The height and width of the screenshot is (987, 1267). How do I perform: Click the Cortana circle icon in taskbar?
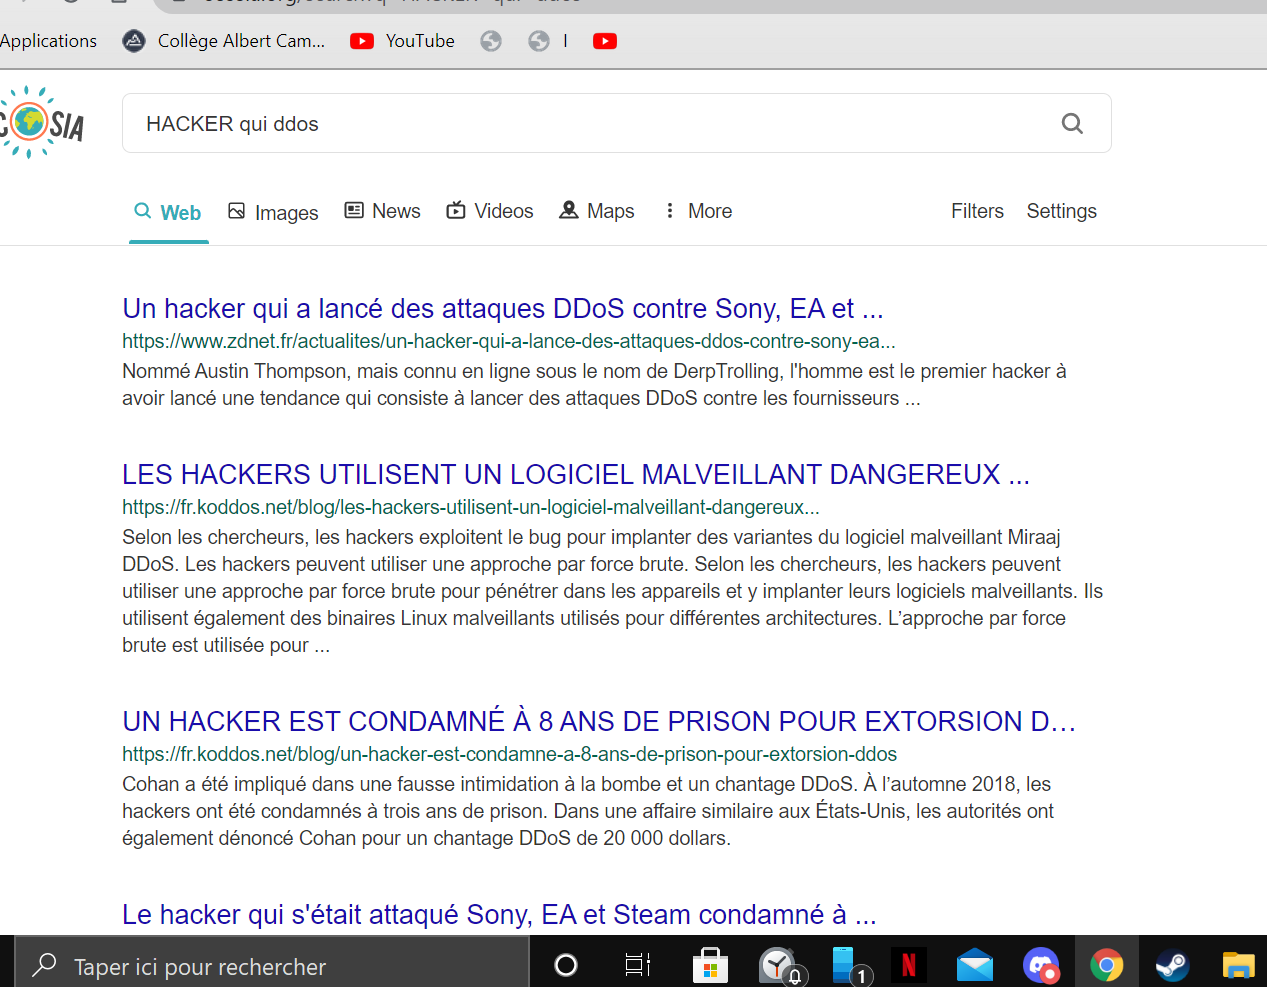(566, 965)
